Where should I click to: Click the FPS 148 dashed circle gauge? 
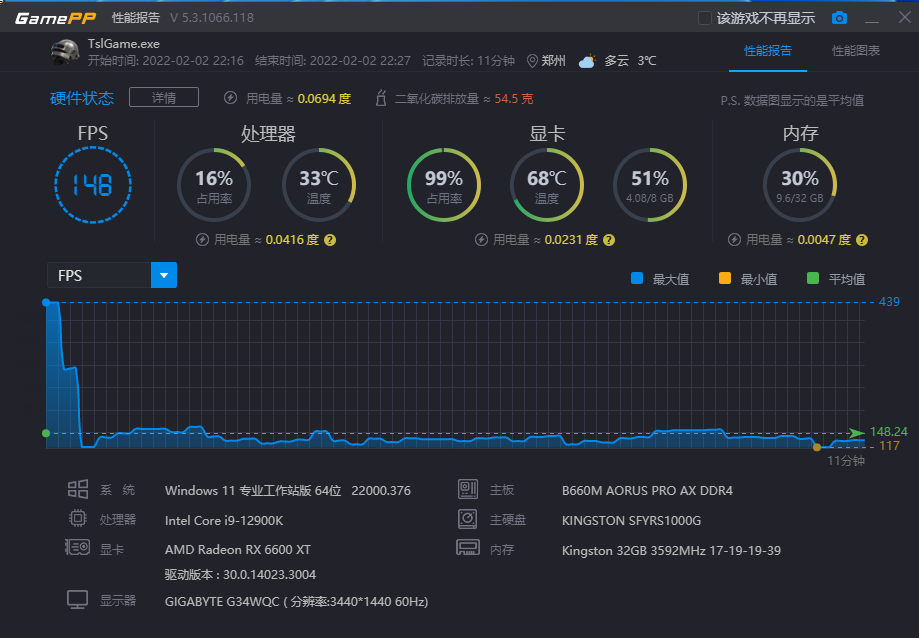coord(93,185)
